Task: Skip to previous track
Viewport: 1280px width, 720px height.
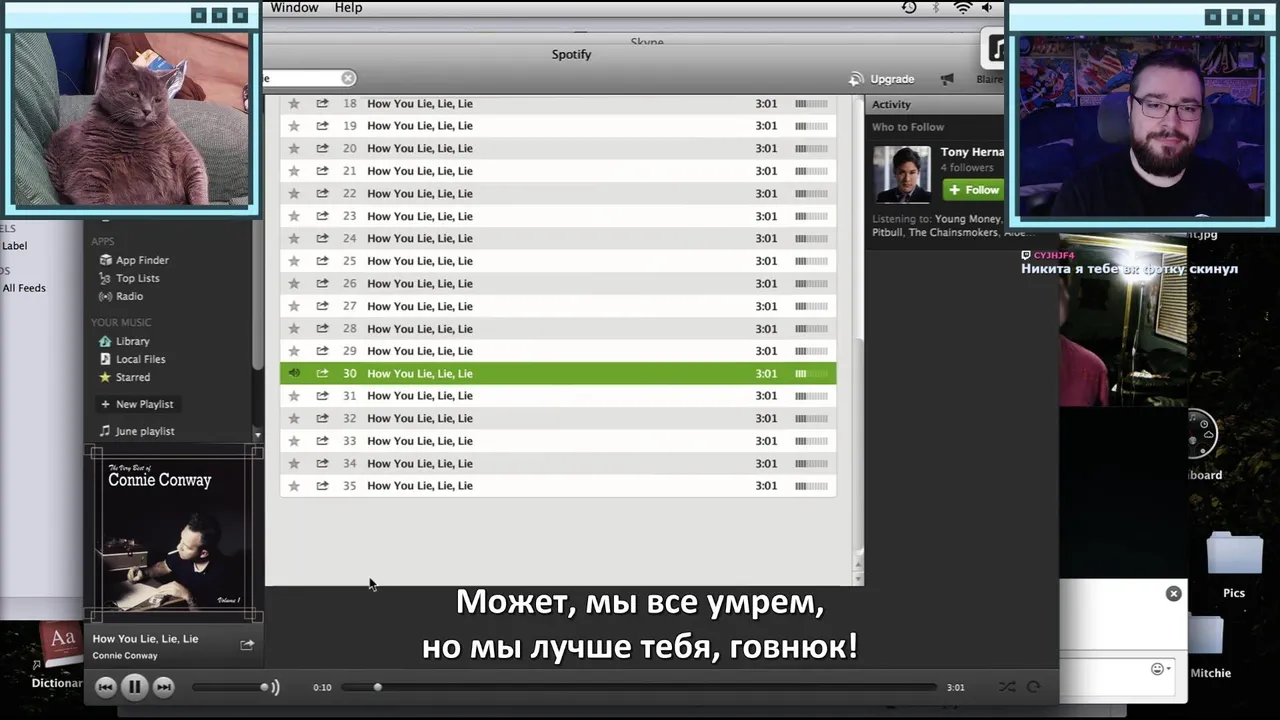Action: 106,687
